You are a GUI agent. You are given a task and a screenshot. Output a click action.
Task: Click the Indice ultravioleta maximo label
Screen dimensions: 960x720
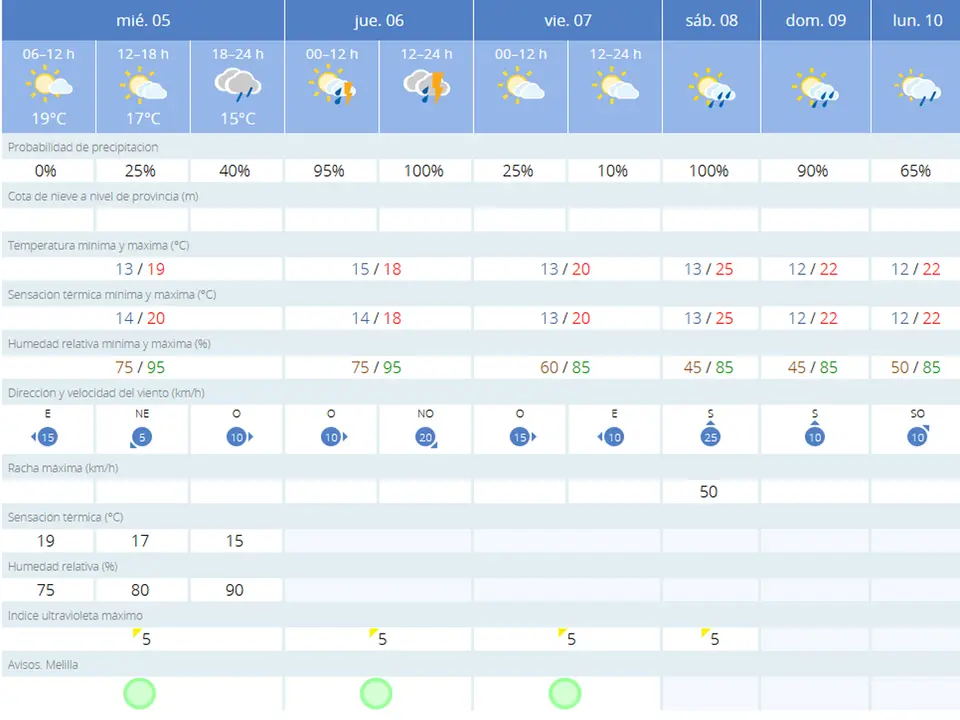(75, 615)
